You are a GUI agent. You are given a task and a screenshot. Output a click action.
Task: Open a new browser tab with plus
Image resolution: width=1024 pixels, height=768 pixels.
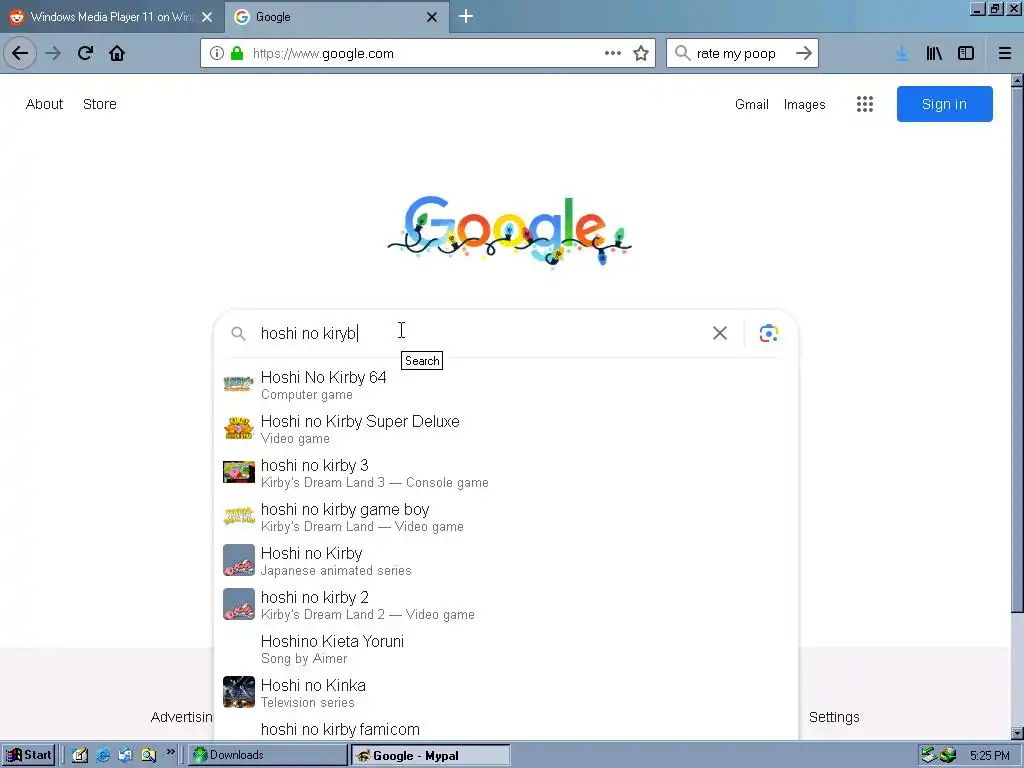(466, 16)
